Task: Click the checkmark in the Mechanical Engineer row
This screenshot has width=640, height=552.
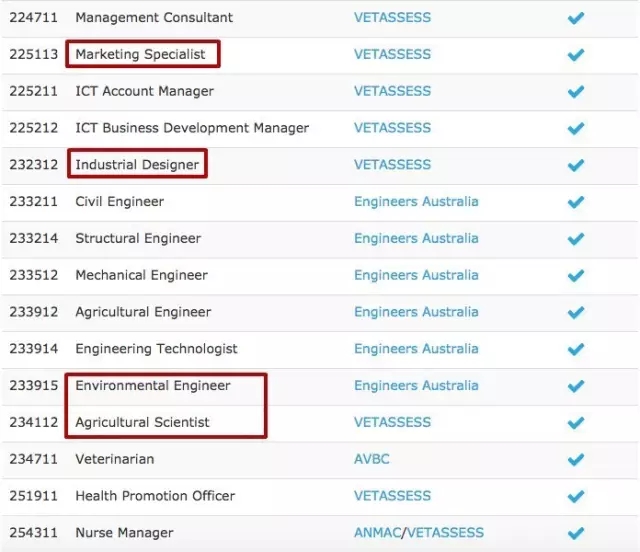Action: (575, 276)
